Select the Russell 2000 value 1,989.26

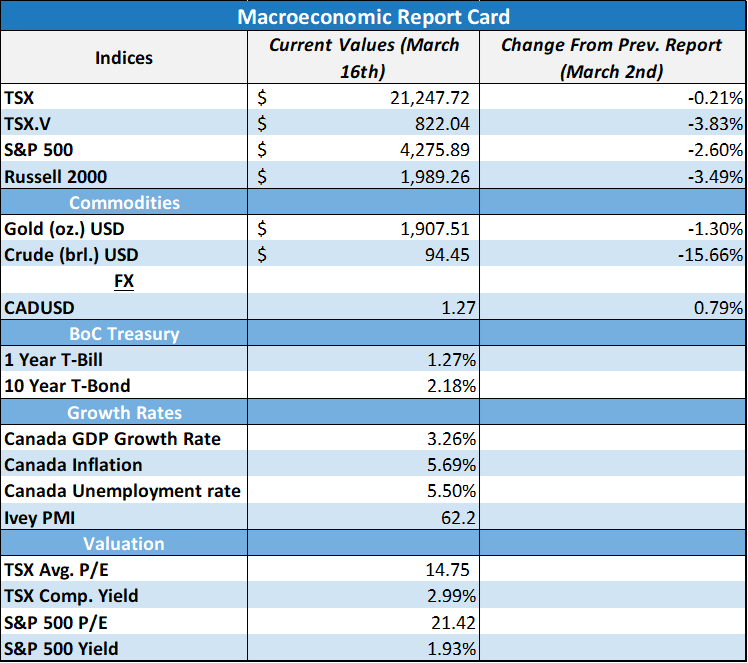point(435,176)
